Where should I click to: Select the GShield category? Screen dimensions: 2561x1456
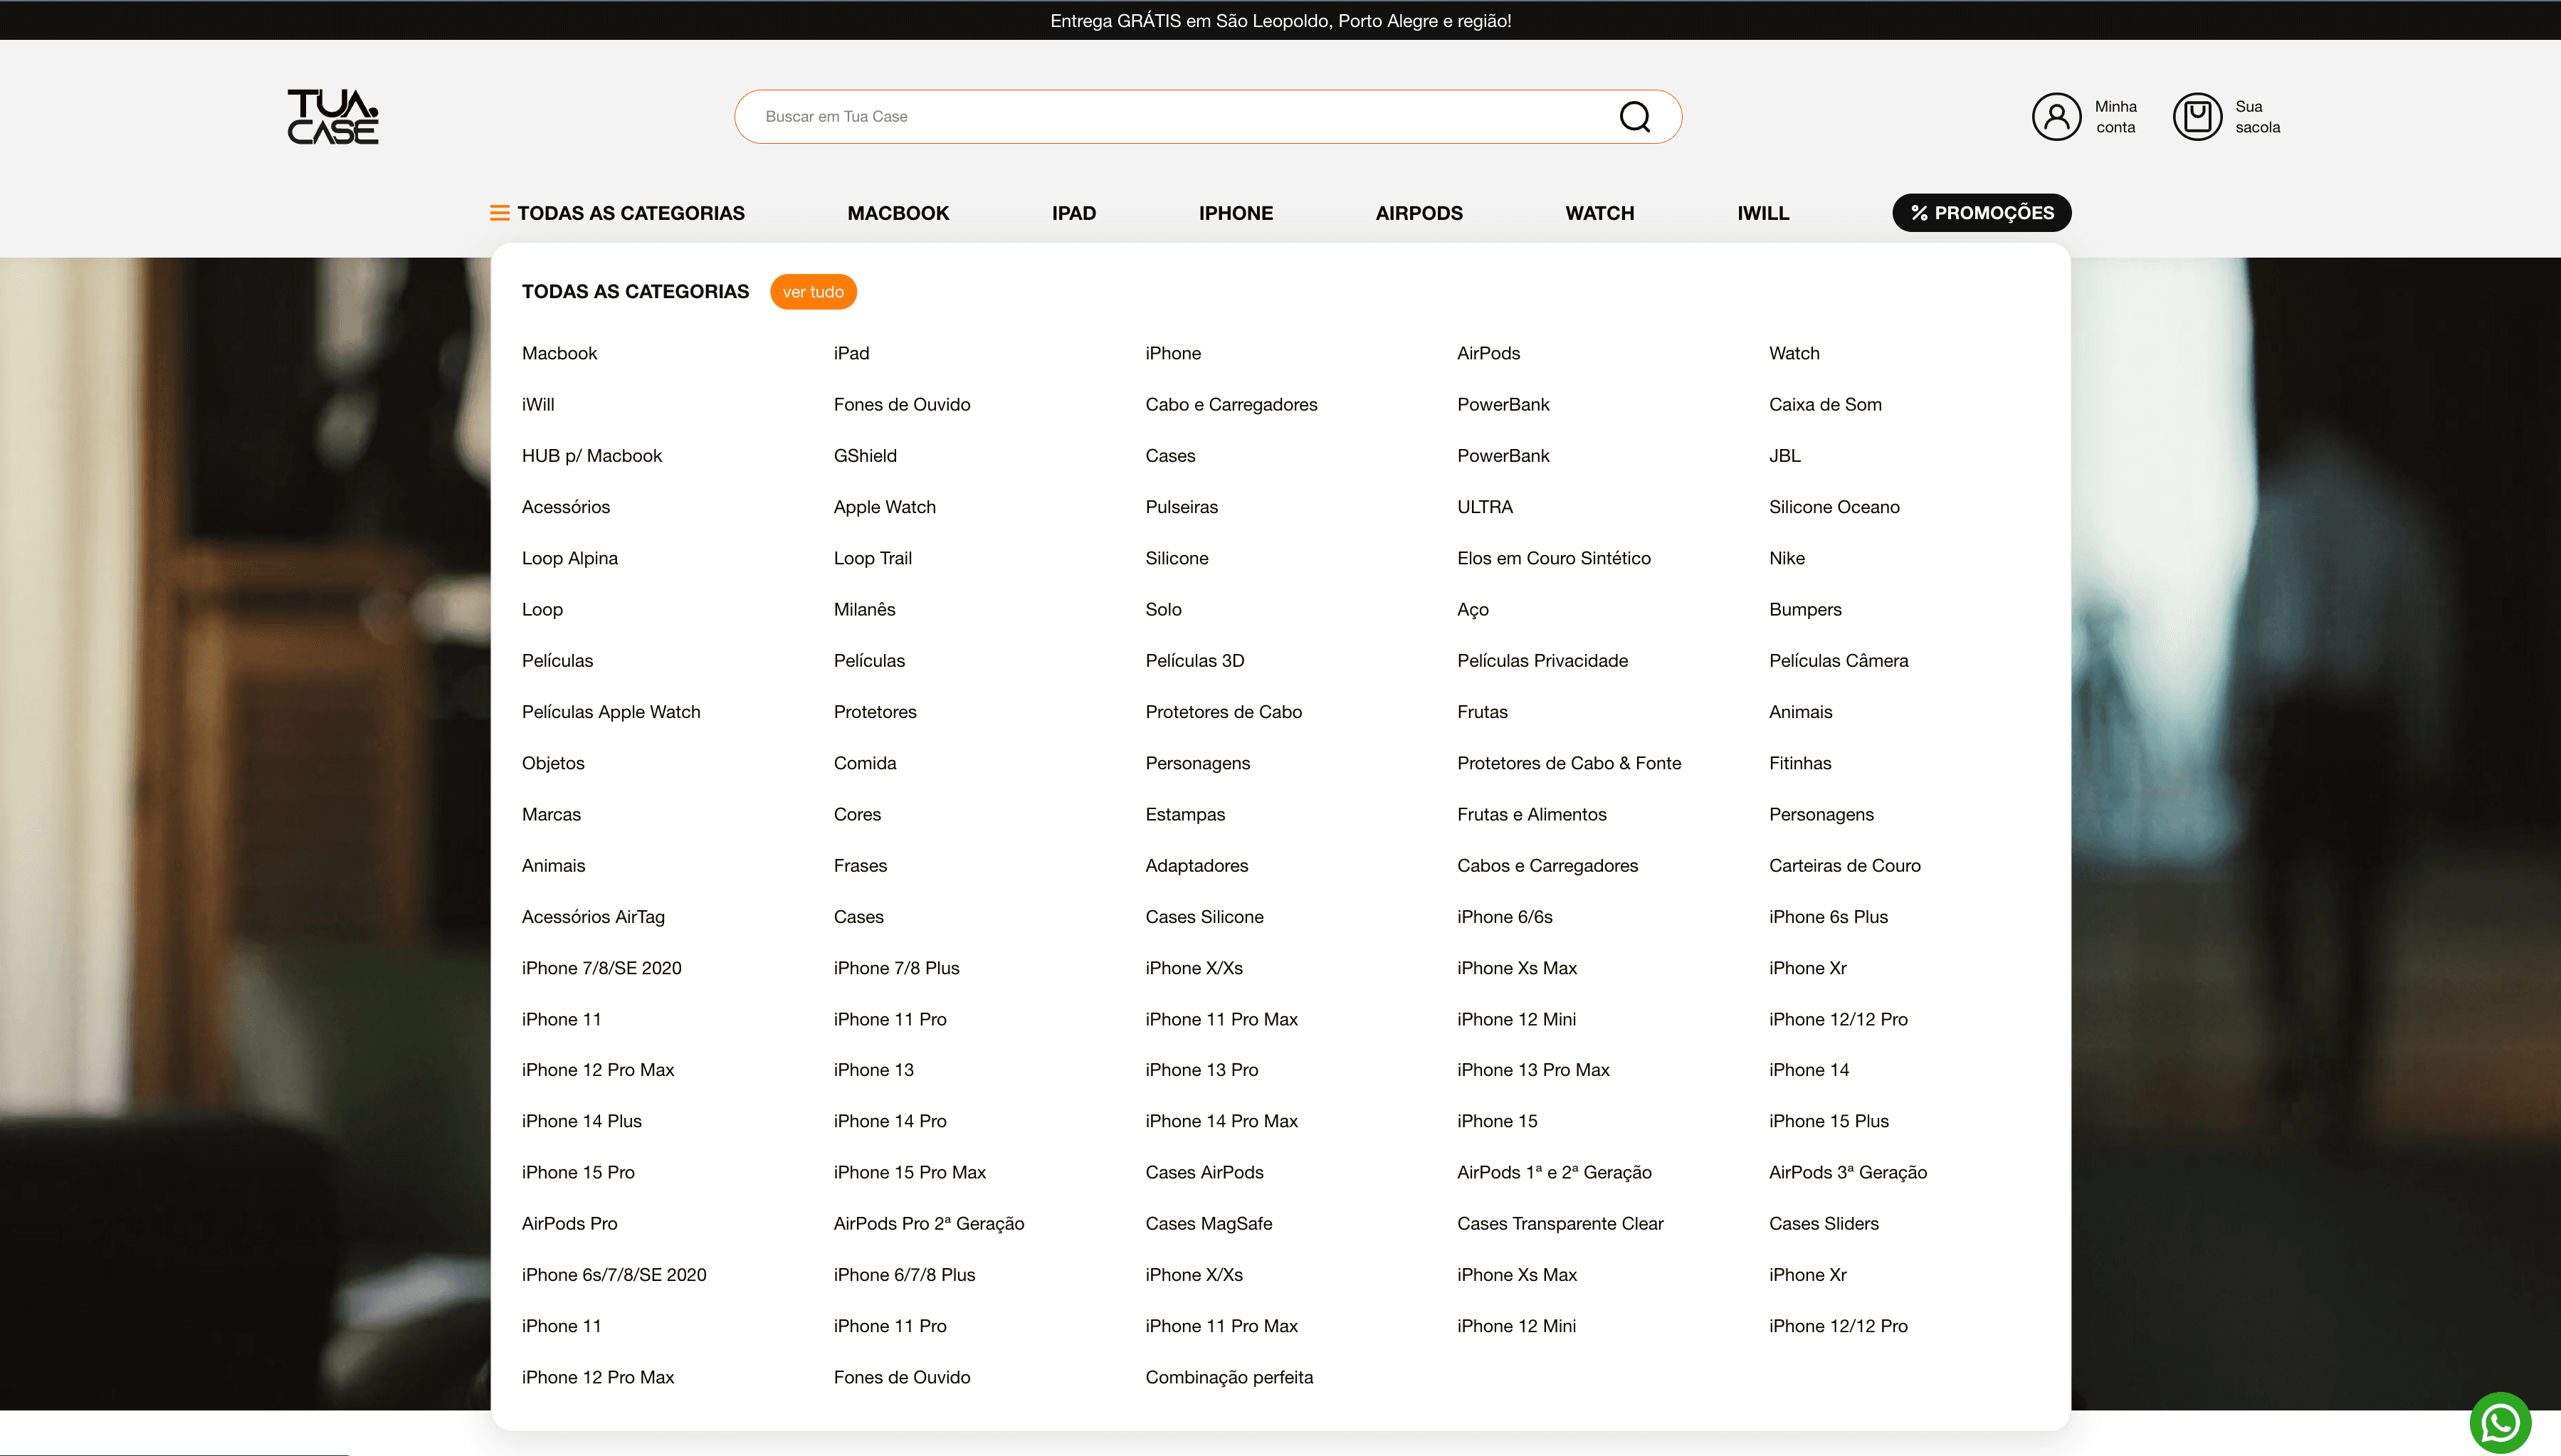pyautogui.click(x=865, y=455)
